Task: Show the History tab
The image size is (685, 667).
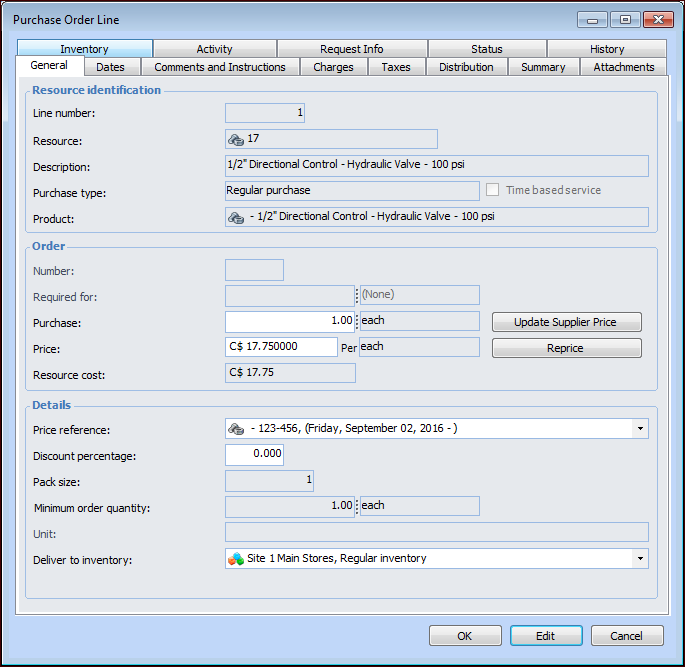Action: (x=606, y=49)
